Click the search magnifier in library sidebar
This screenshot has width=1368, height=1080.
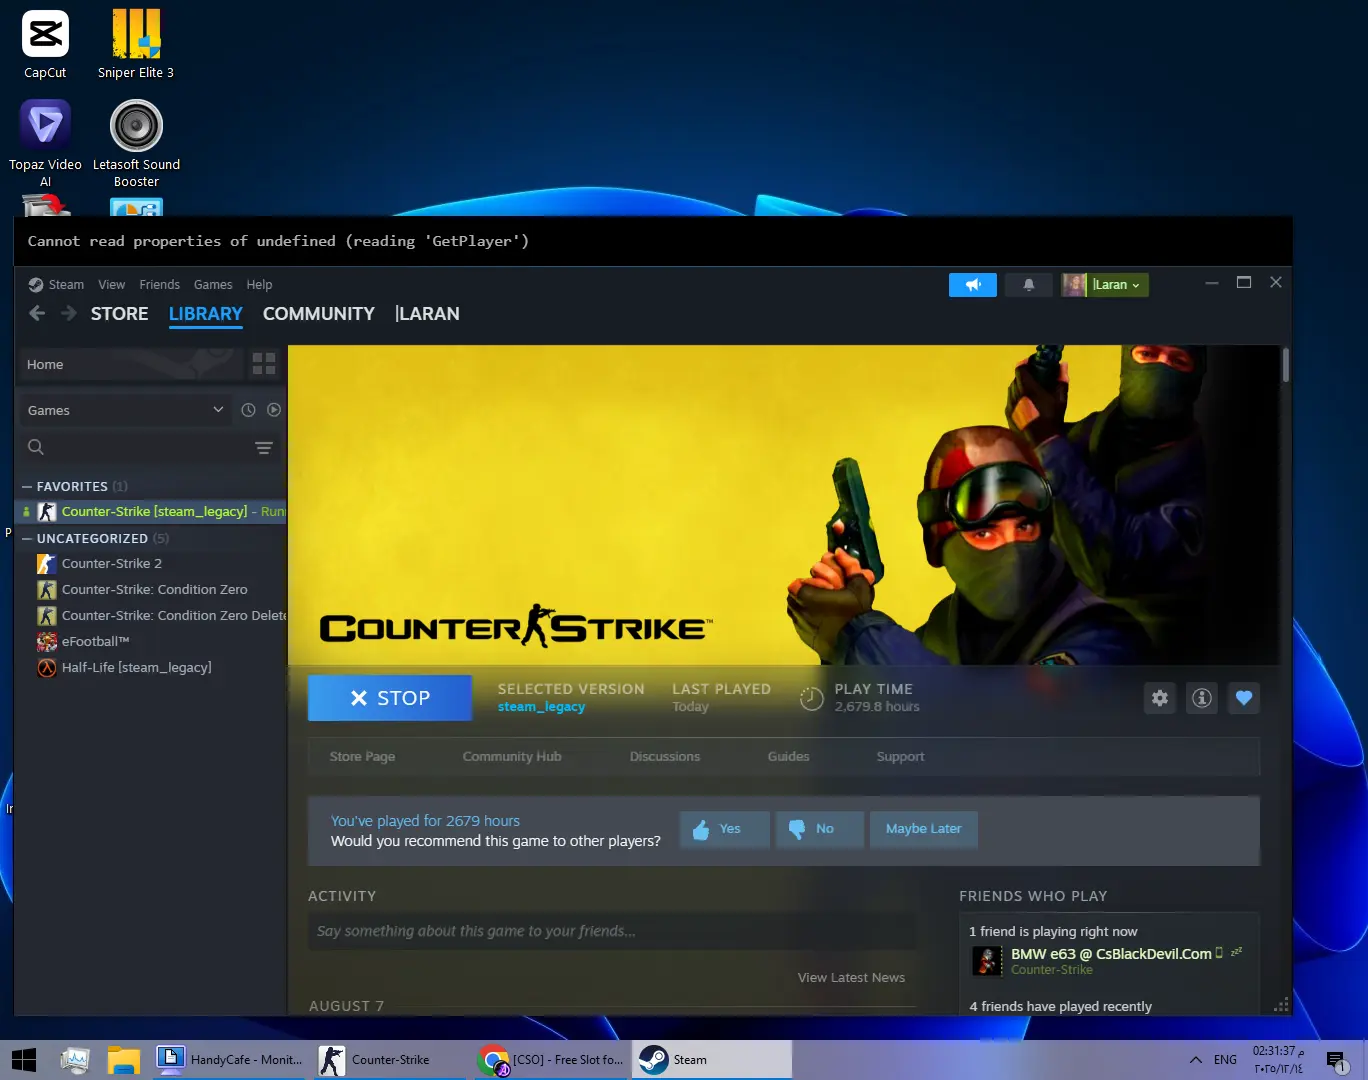pyautogui.click(x=36, y=447)
